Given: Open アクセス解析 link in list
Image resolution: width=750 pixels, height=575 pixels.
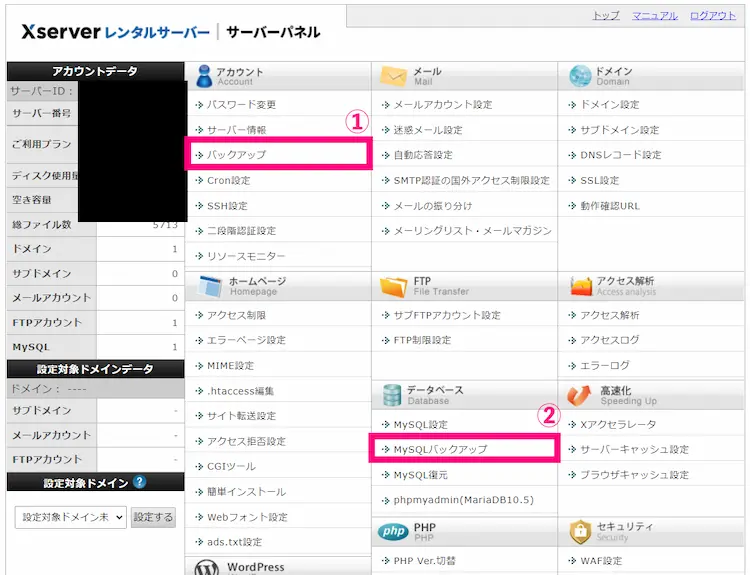Looking at the screenshot, I should coord(609,315).
